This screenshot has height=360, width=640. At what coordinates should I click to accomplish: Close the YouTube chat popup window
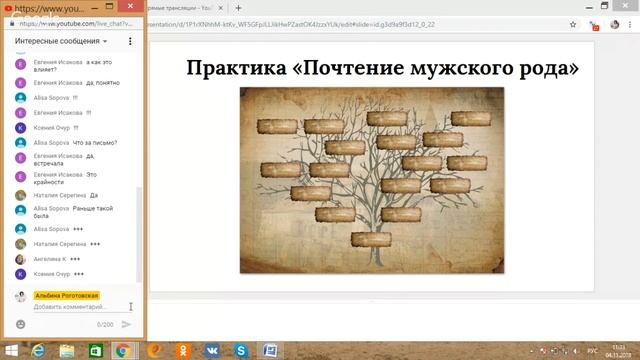(130, 6)
